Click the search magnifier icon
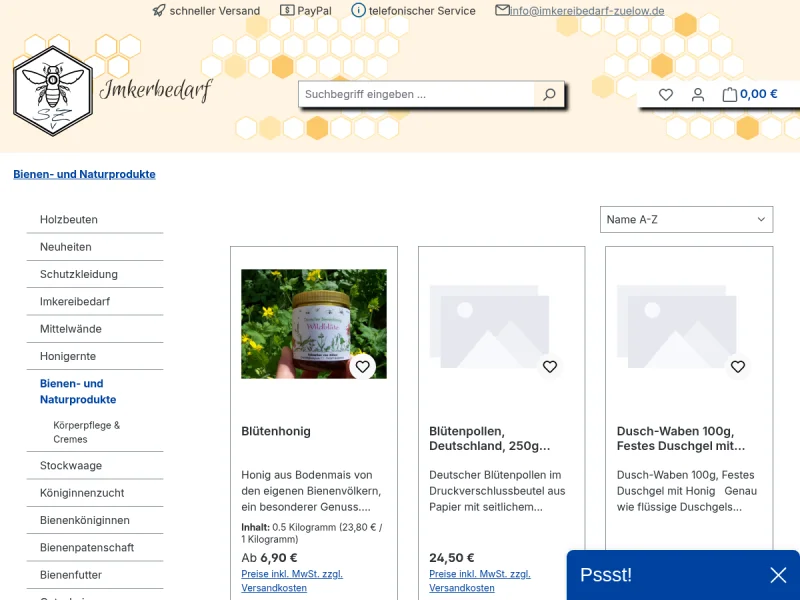This screenshot has width=800, height=600. click(x=549, y=95)
